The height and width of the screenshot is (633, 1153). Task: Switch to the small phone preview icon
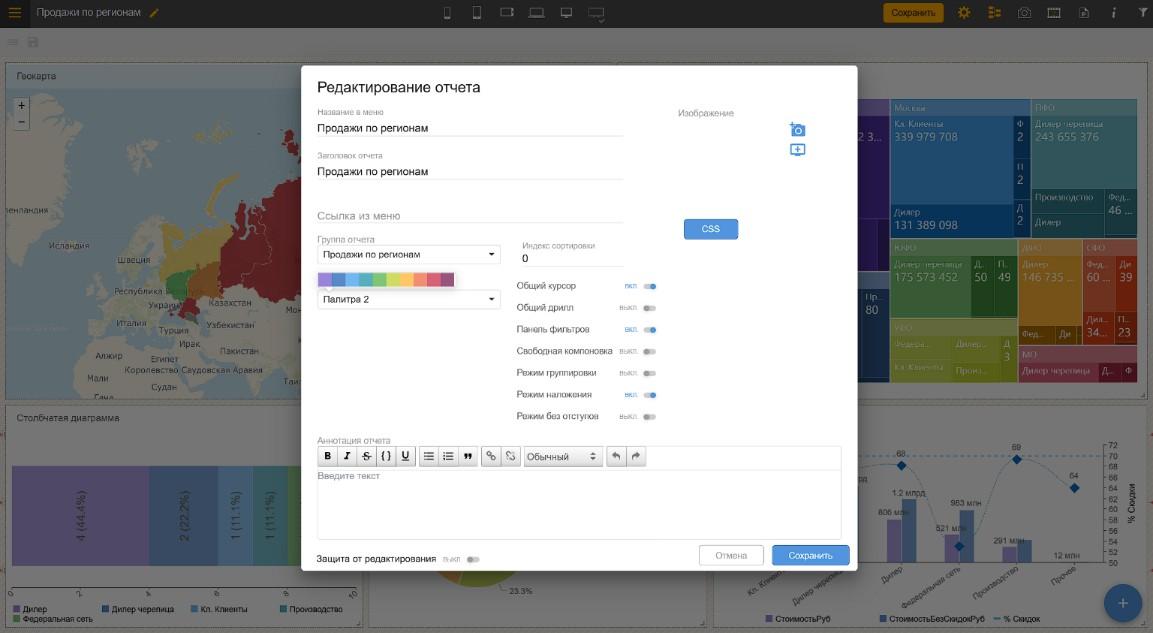coord(447,12)
